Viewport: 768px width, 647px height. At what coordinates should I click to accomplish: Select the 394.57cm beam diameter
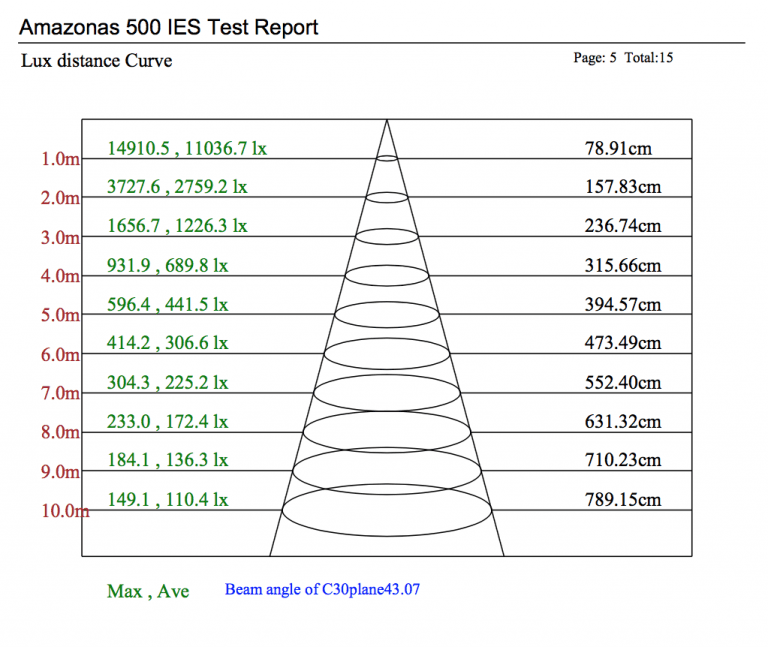coord(622,304)
